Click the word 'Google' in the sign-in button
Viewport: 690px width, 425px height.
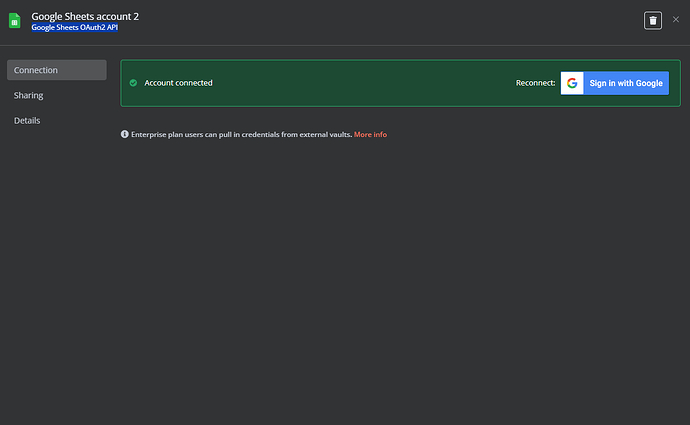(x=649, y=83)
